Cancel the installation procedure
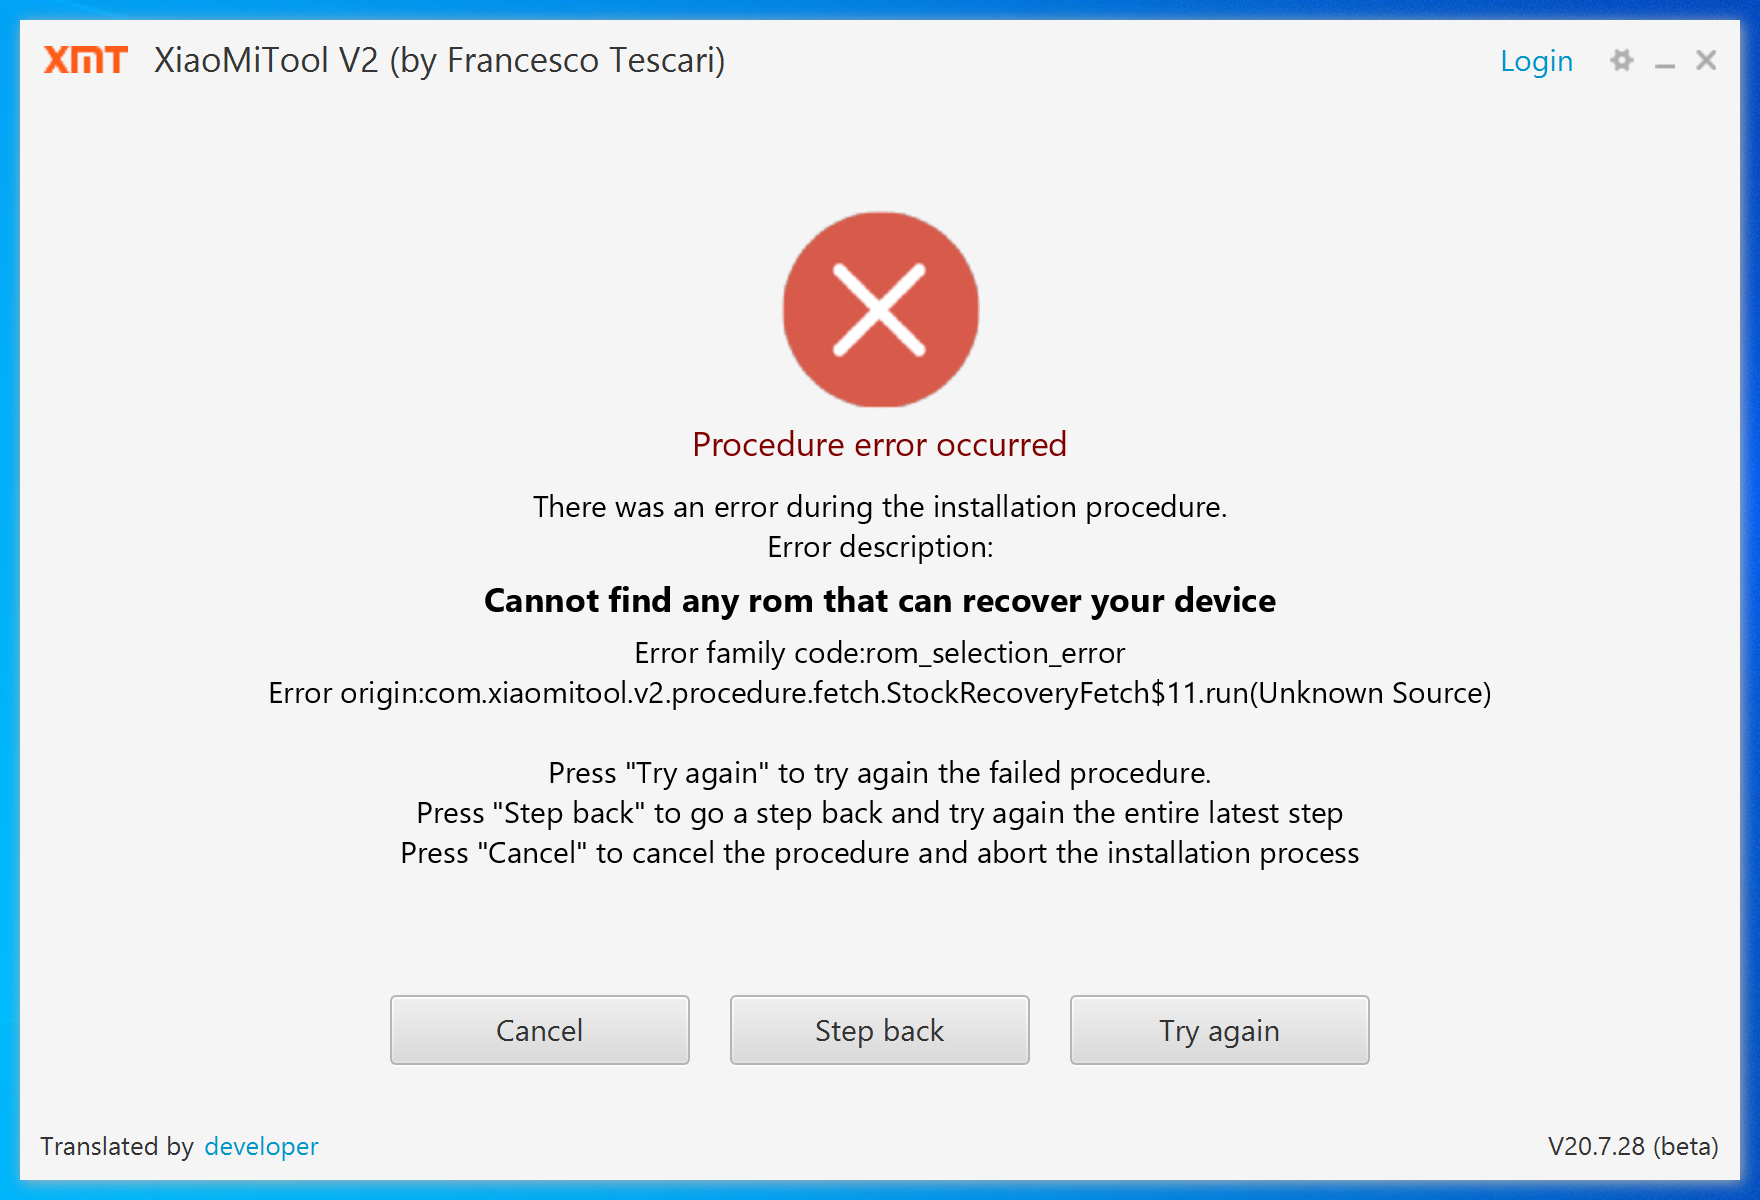The image size is (1760, 1200). tap(540, 1030)
